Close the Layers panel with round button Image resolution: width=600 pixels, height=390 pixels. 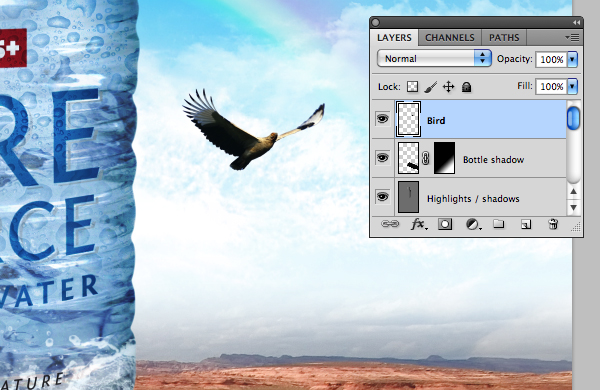click(x=376, y=23)
